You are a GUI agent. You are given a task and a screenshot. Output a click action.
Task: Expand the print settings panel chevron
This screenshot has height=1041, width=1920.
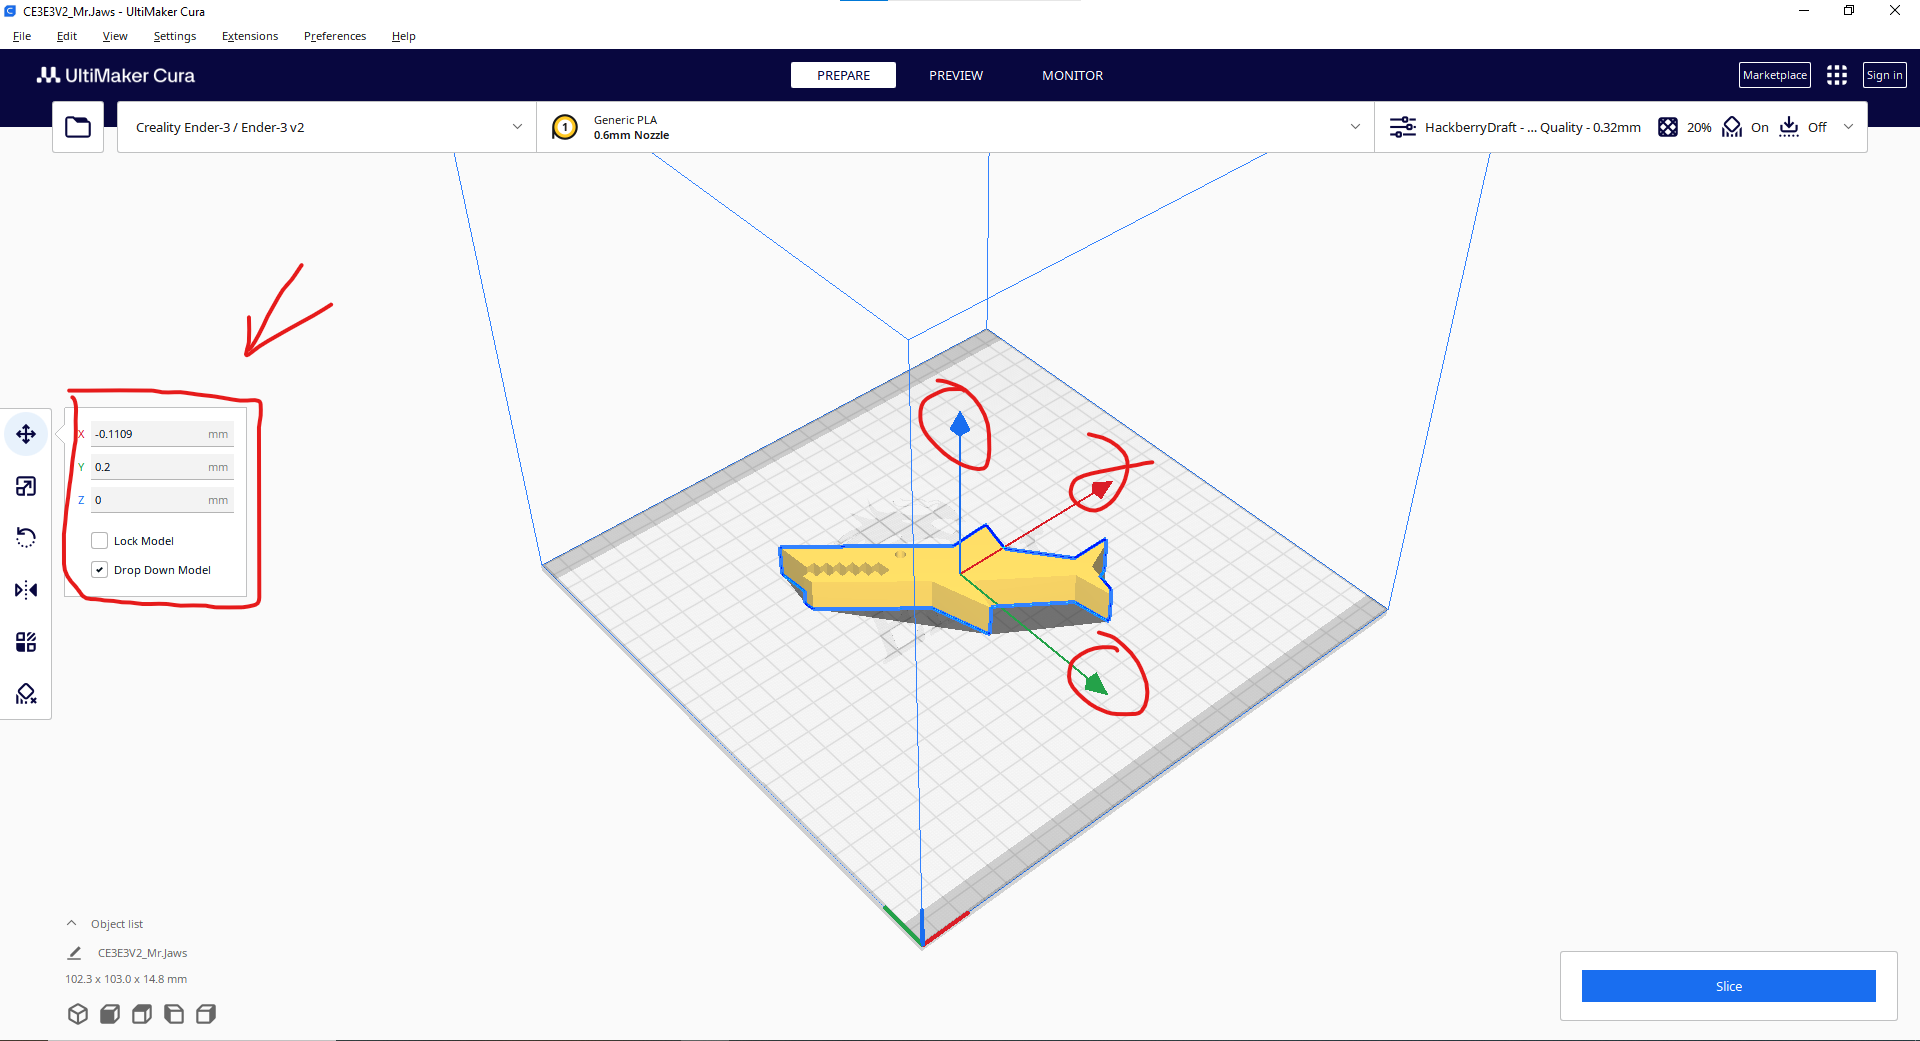point(1848,127)
